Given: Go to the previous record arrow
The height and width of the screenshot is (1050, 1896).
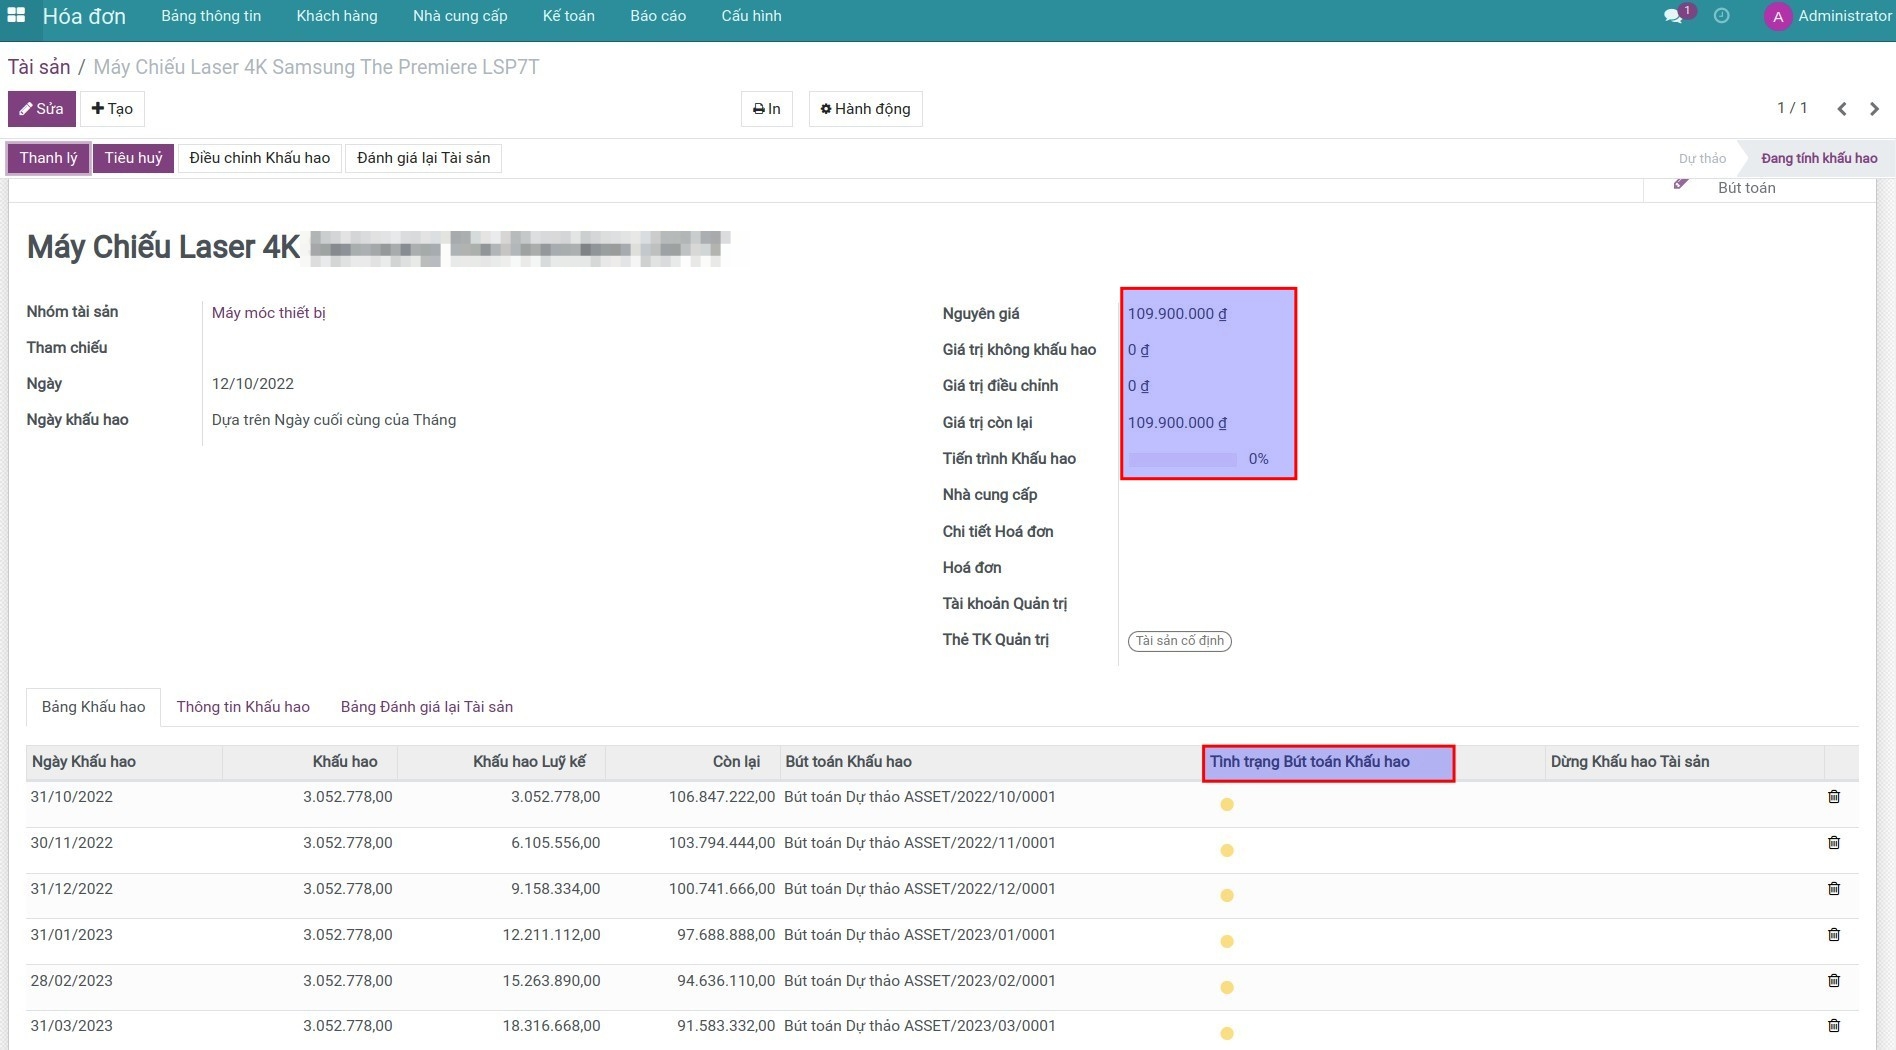Looking at the screenshot, I should point(1842,109).
